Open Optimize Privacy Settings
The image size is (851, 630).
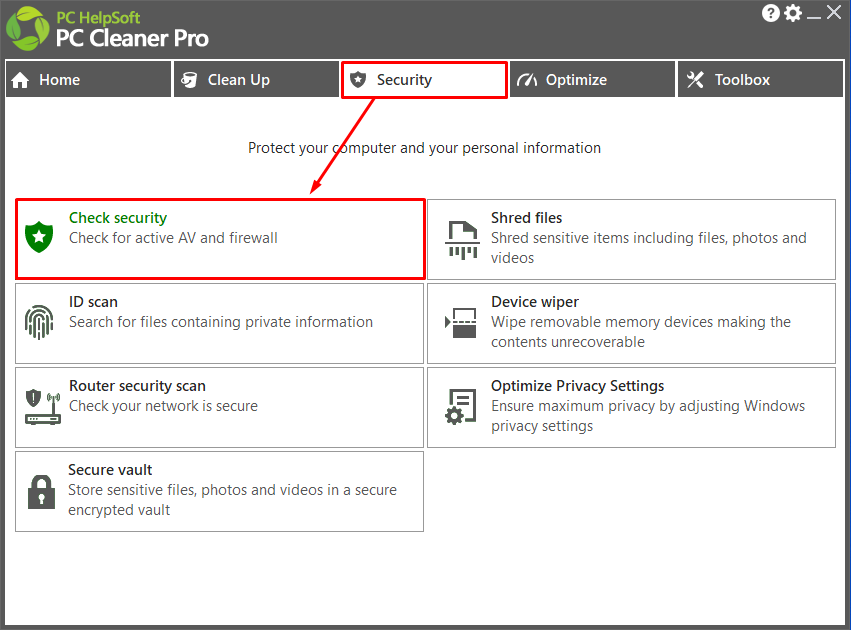tap(631, 408)
